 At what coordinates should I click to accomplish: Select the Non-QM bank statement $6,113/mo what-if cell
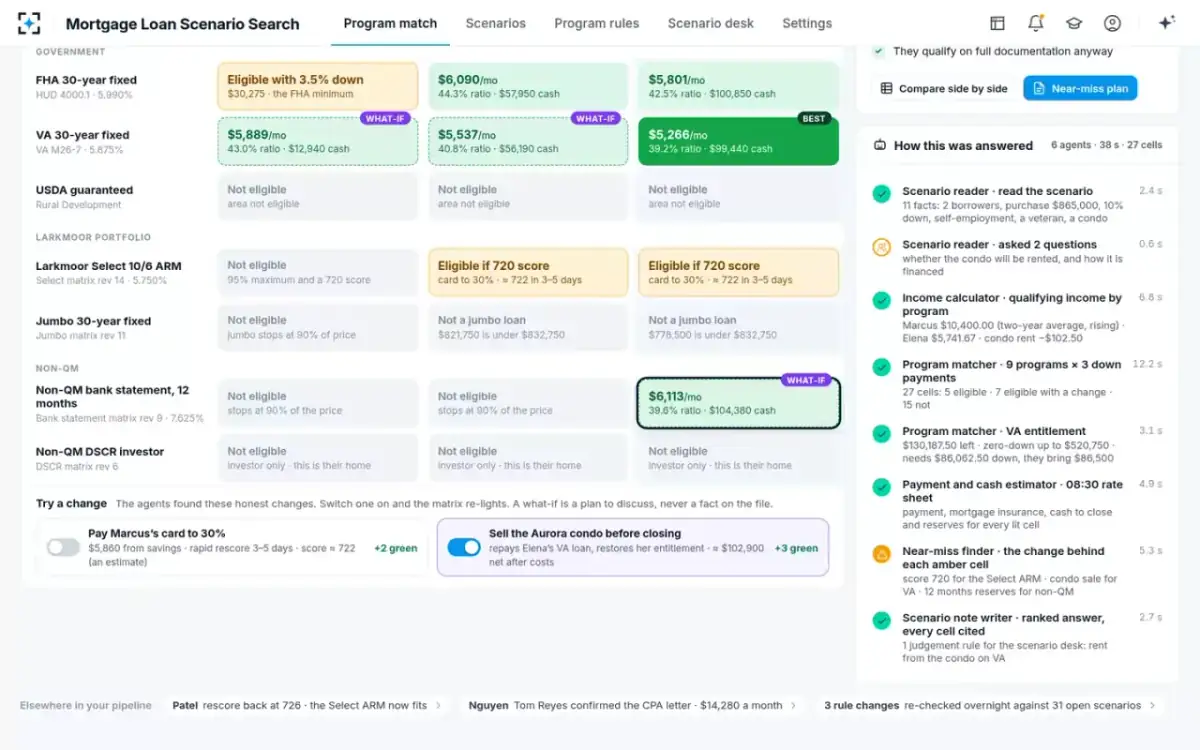click(x=739, y=403)
